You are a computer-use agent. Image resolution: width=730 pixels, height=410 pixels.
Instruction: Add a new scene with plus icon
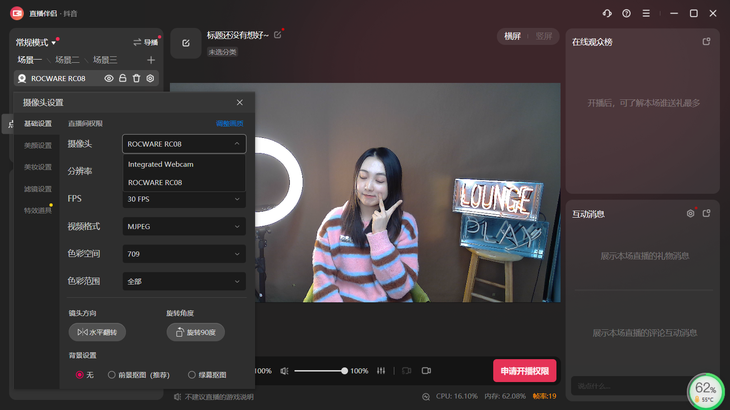click(151, 60)
